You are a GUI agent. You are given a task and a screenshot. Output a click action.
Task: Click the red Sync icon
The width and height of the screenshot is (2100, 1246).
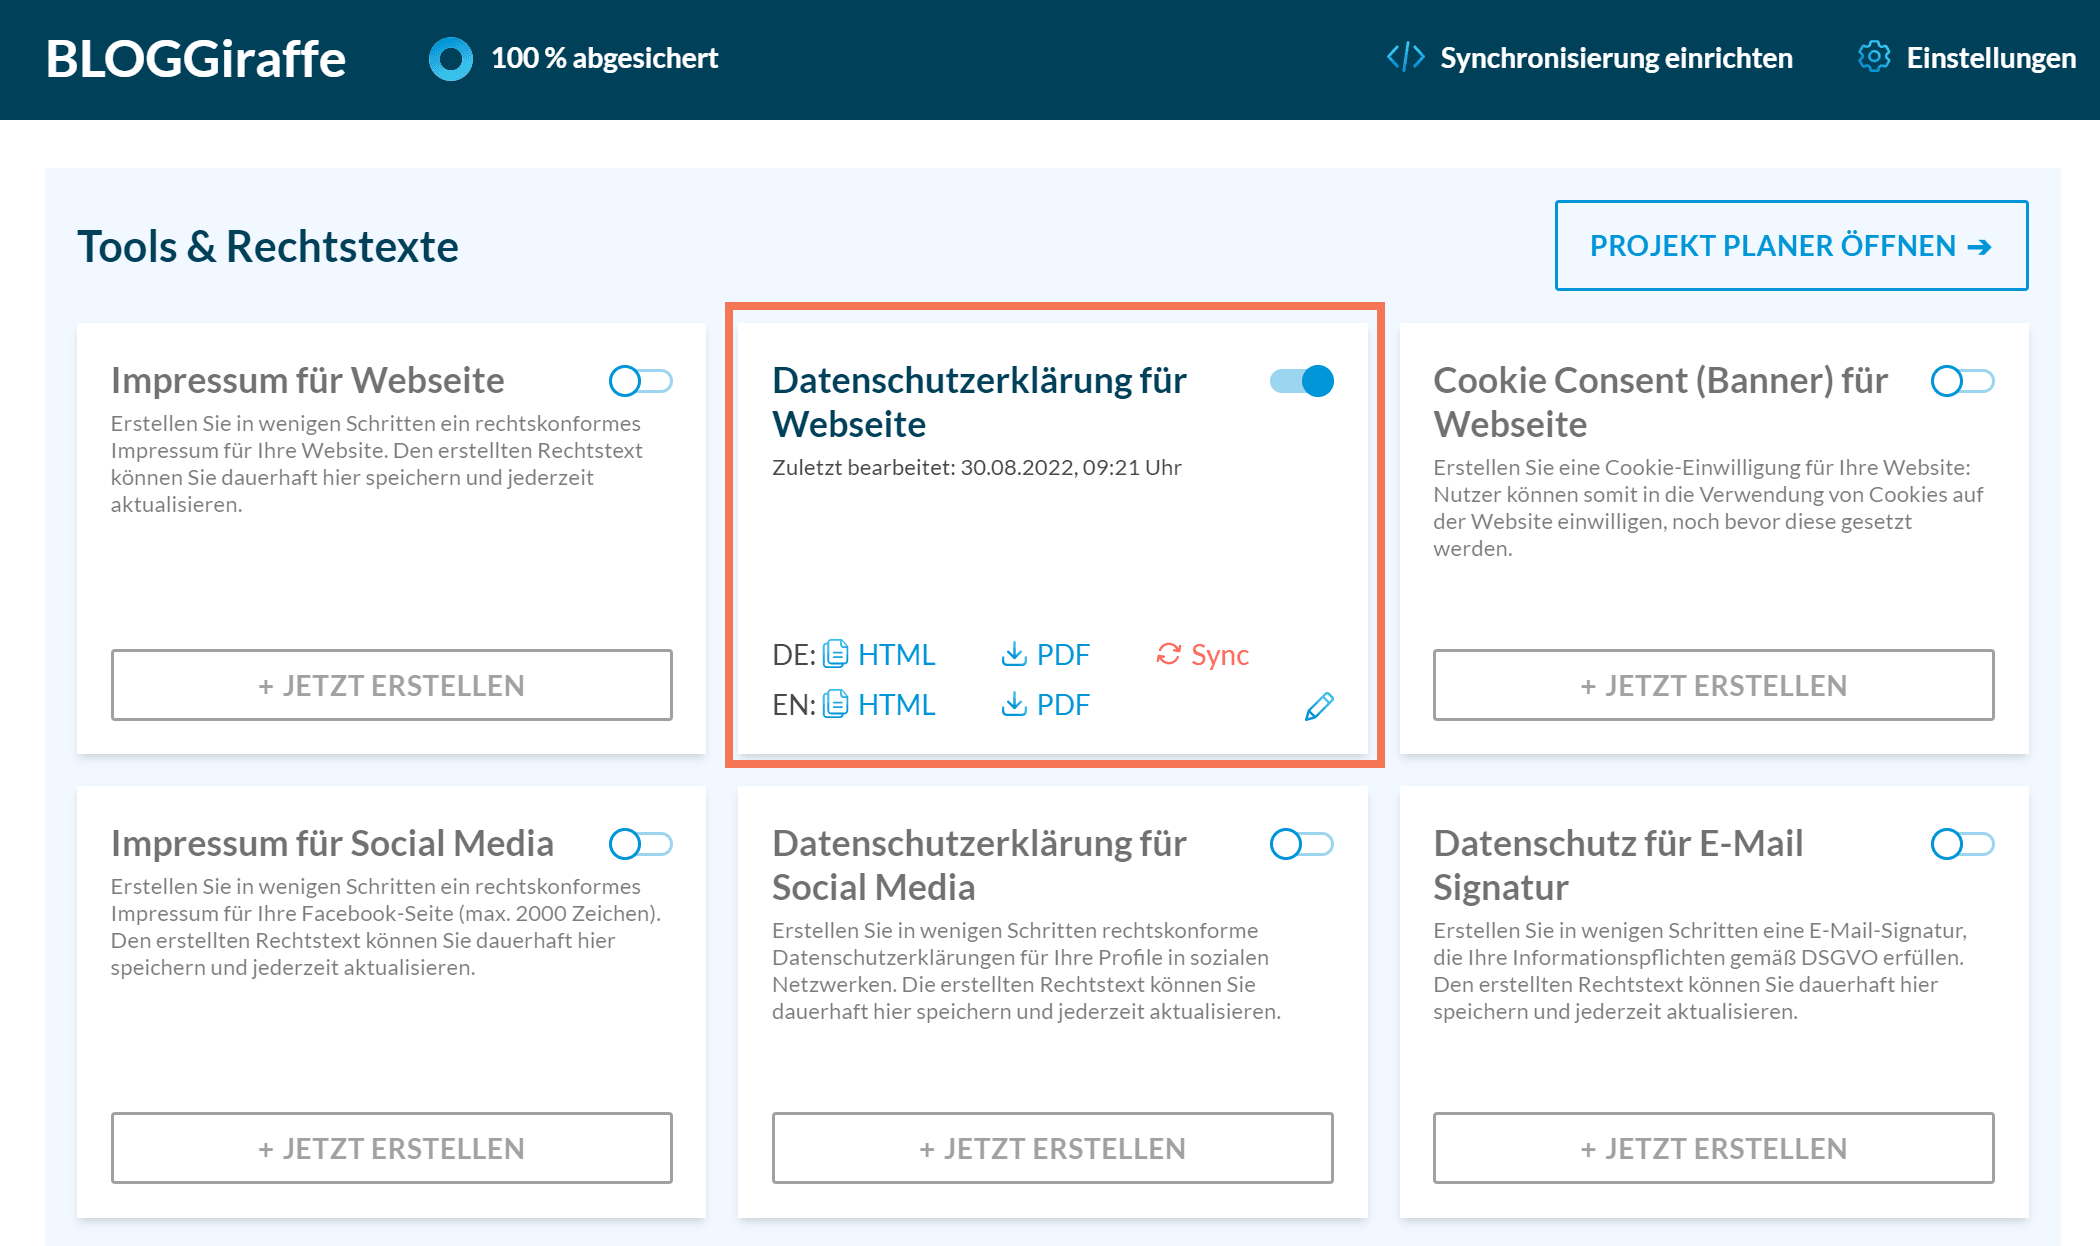(x=1168, y=654)
